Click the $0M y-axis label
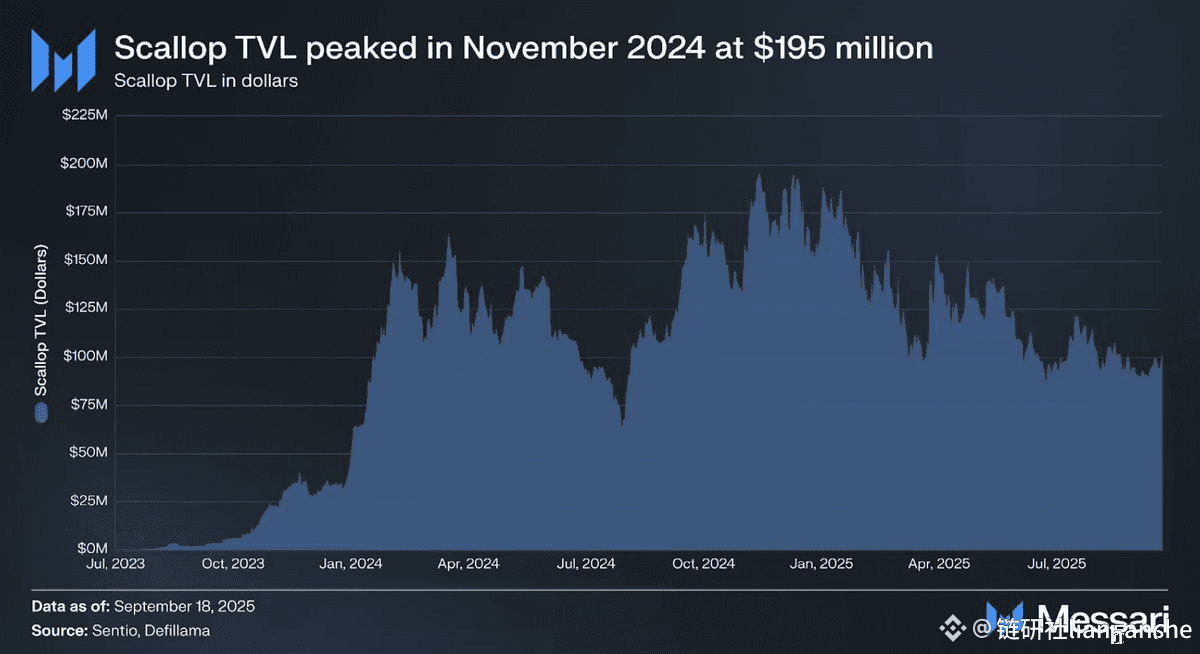Screen dimensions: 1200x654 pos(91,549)
